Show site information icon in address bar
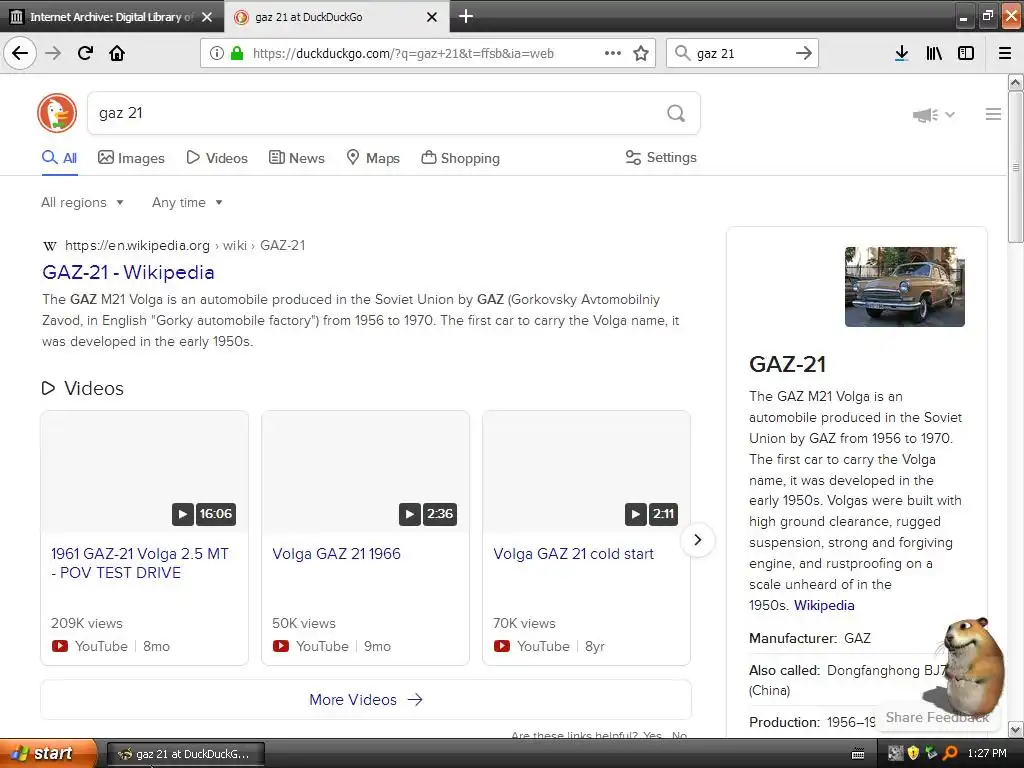1024x768 pixels. 217,54
